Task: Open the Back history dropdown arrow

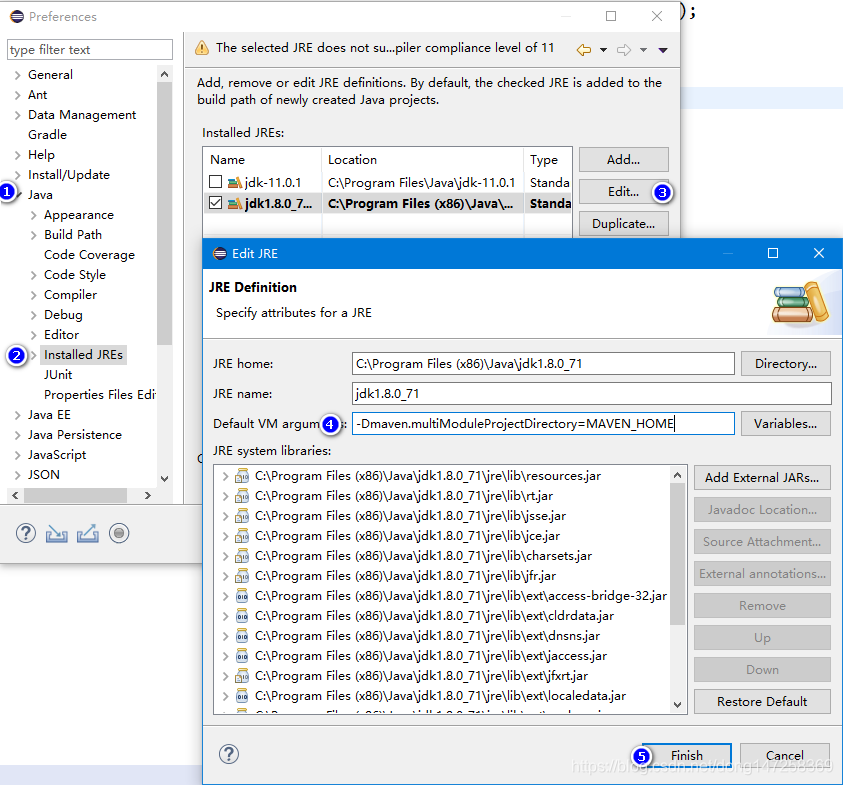Action: (x=603, y=50)
